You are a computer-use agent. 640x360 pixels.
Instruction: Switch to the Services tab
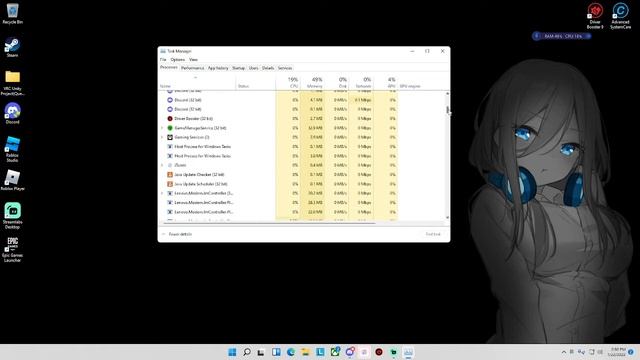285,68
